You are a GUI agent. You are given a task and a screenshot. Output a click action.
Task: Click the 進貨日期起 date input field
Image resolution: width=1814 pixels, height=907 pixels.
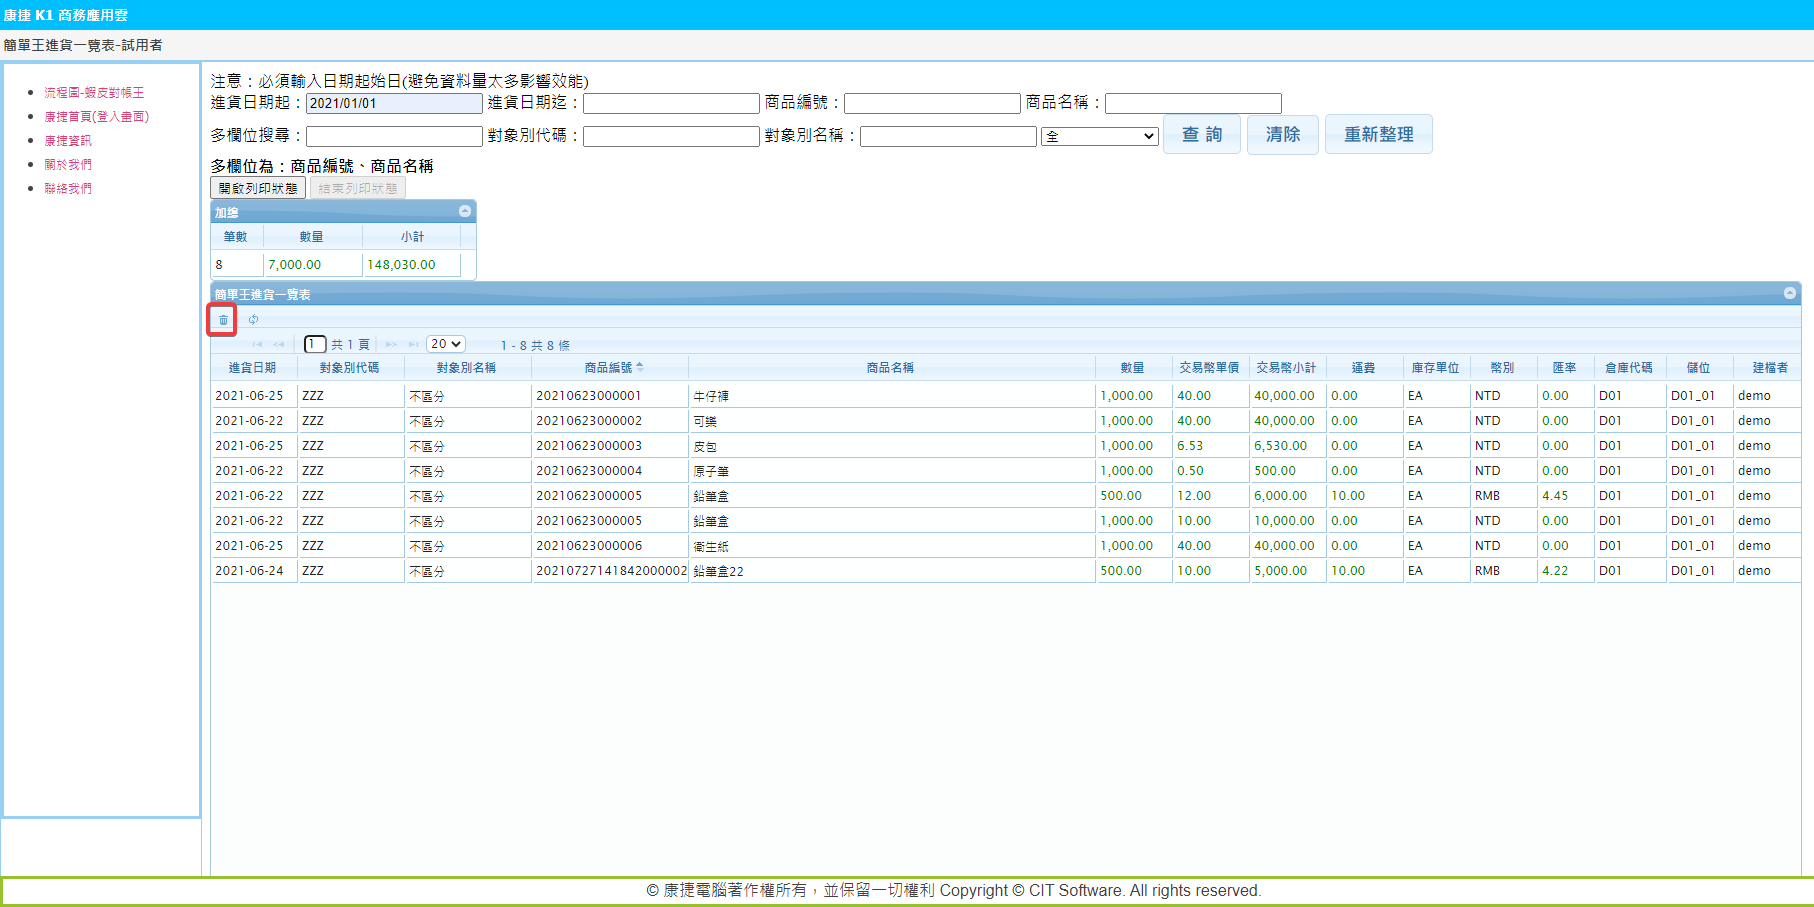394,103
